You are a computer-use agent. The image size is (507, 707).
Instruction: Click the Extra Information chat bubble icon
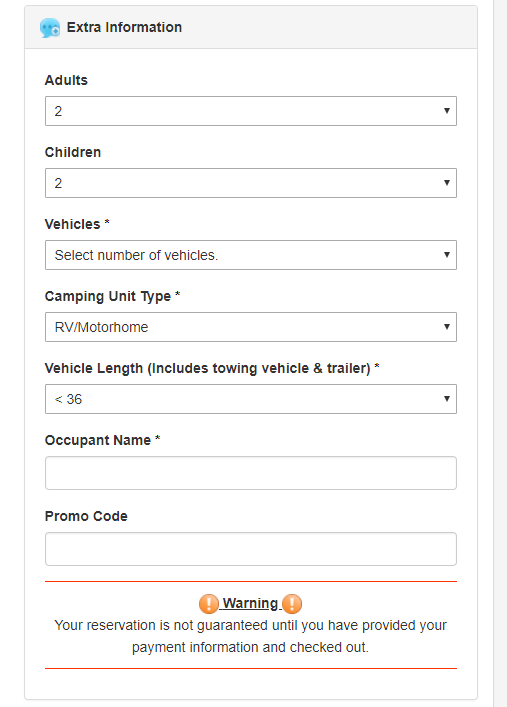(x=50, y=28)
